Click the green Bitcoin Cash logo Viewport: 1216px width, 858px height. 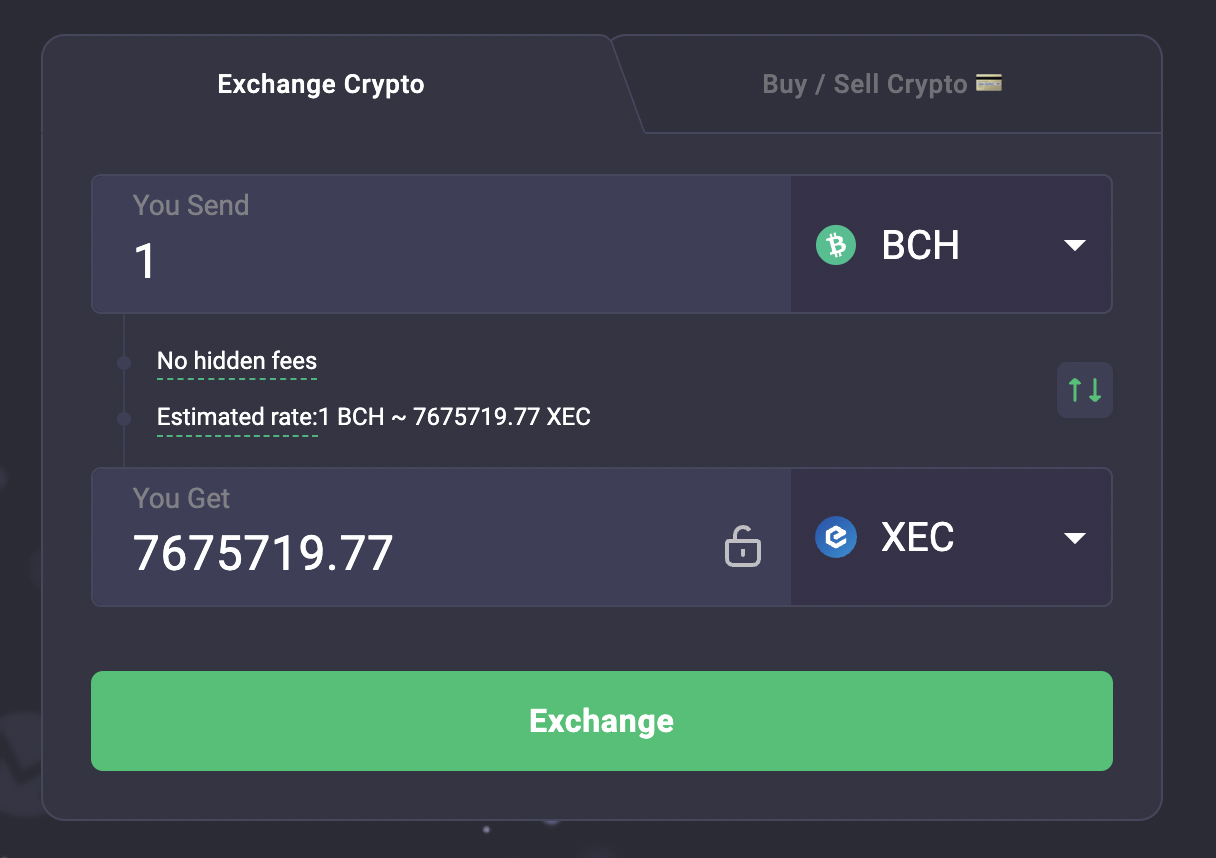(835, 245)
